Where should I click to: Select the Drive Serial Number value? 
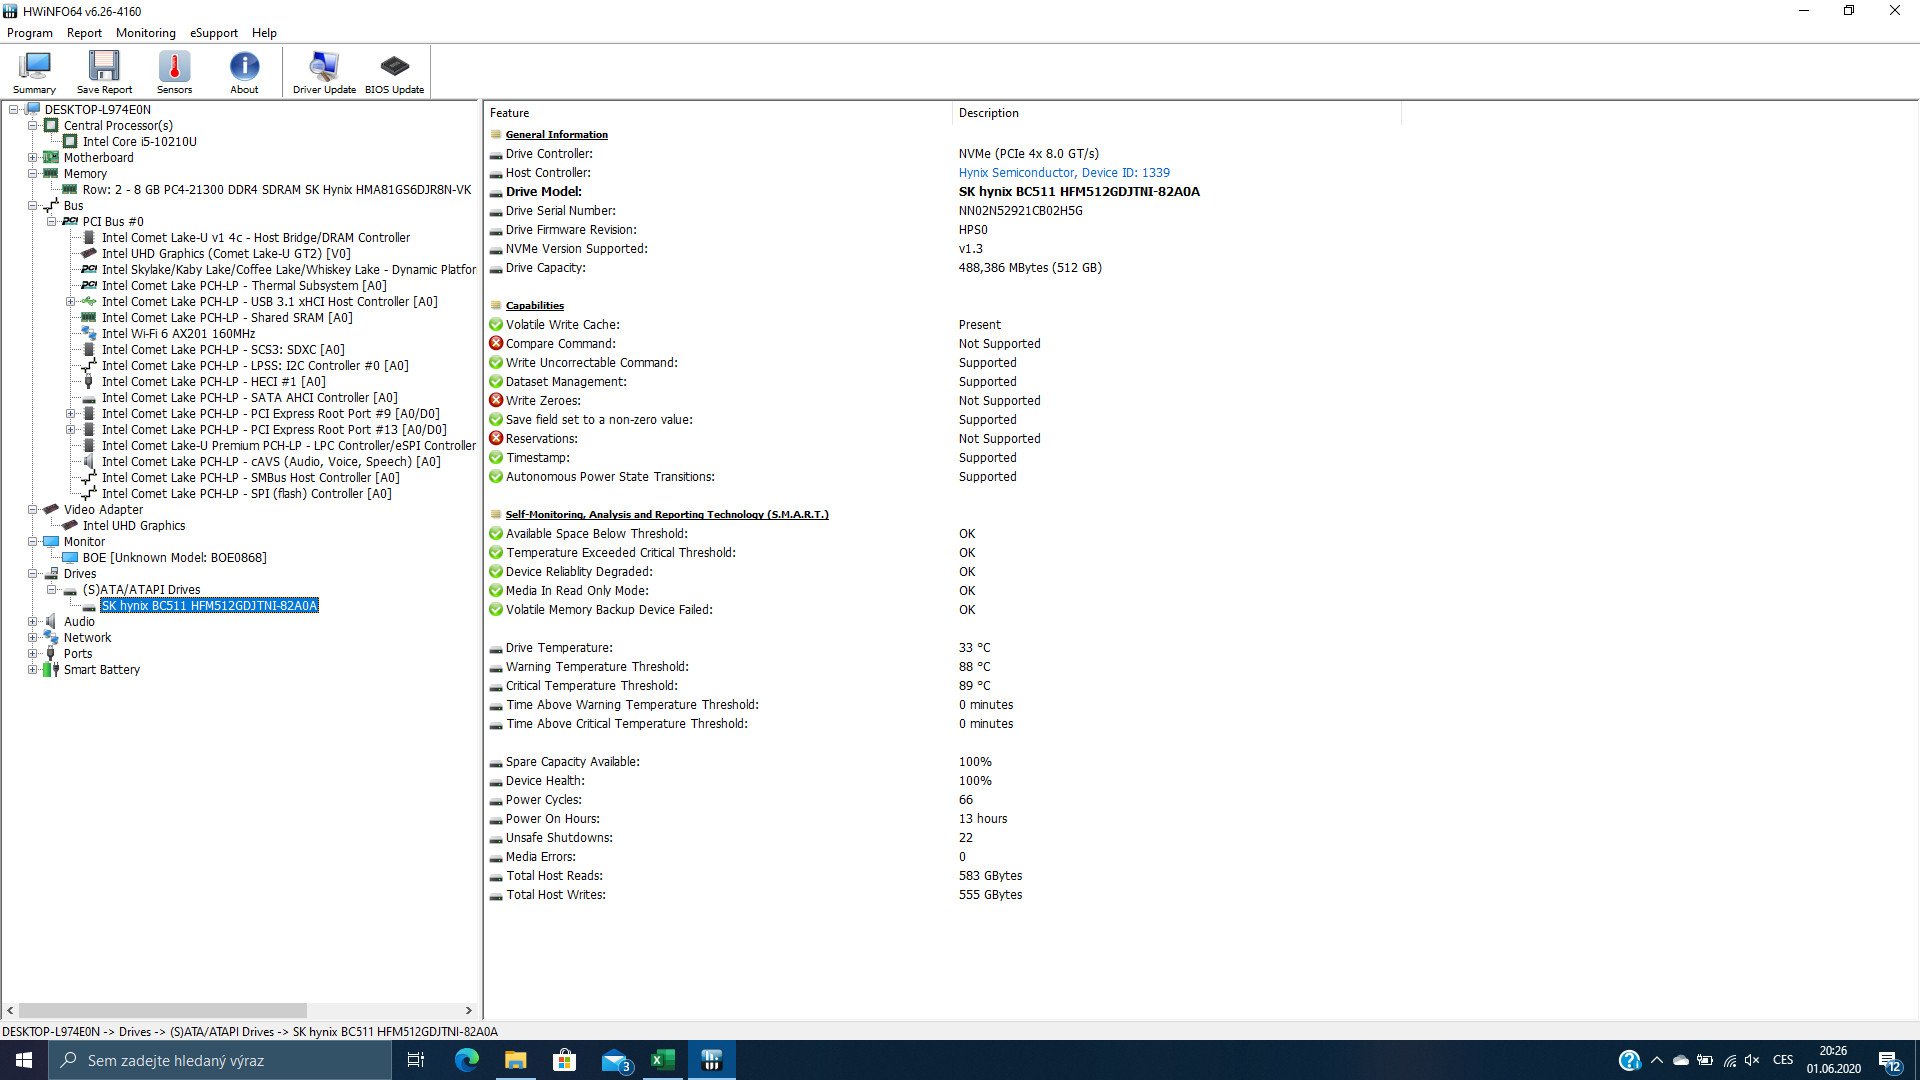[x=1020, y=211]
